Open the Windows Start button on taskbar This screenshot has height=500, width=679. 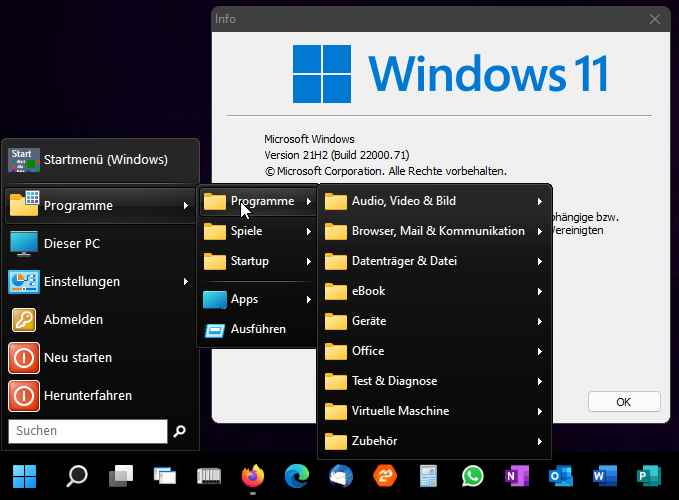tap(25, 476)
